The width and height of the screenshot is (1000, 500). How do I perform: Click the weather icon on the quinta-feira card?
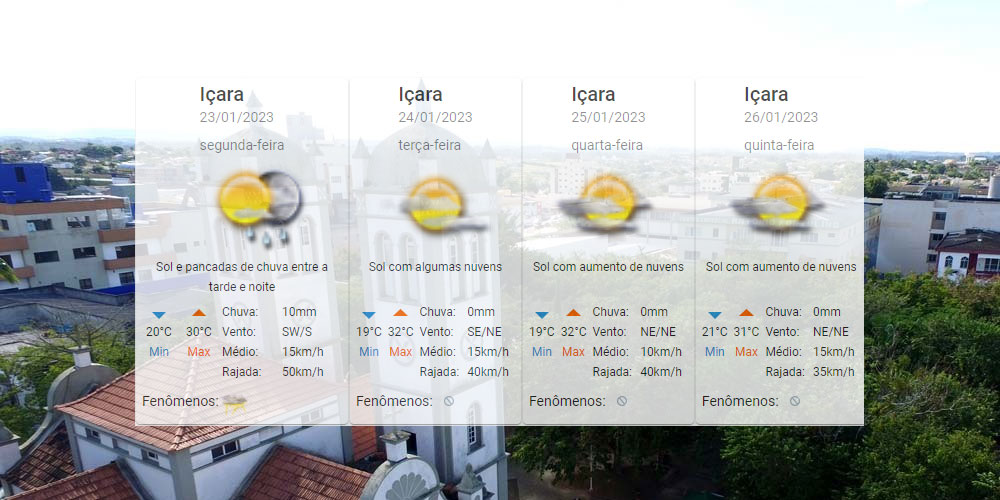tap(779, 203)
